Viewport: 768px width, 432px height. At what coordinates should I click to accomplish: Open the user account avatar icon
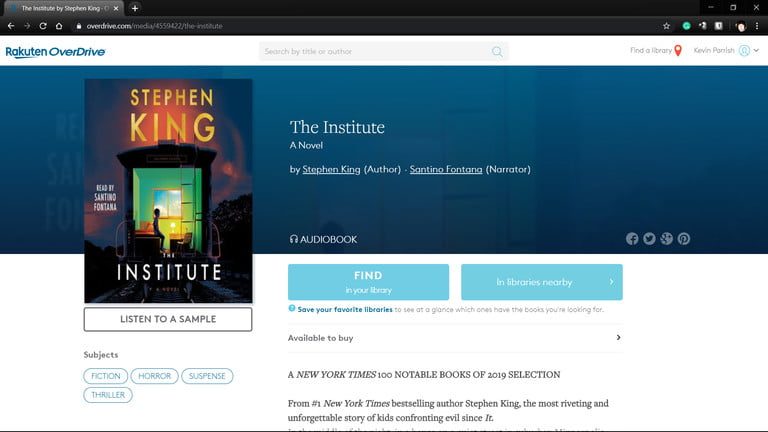(x=744, y=50)
